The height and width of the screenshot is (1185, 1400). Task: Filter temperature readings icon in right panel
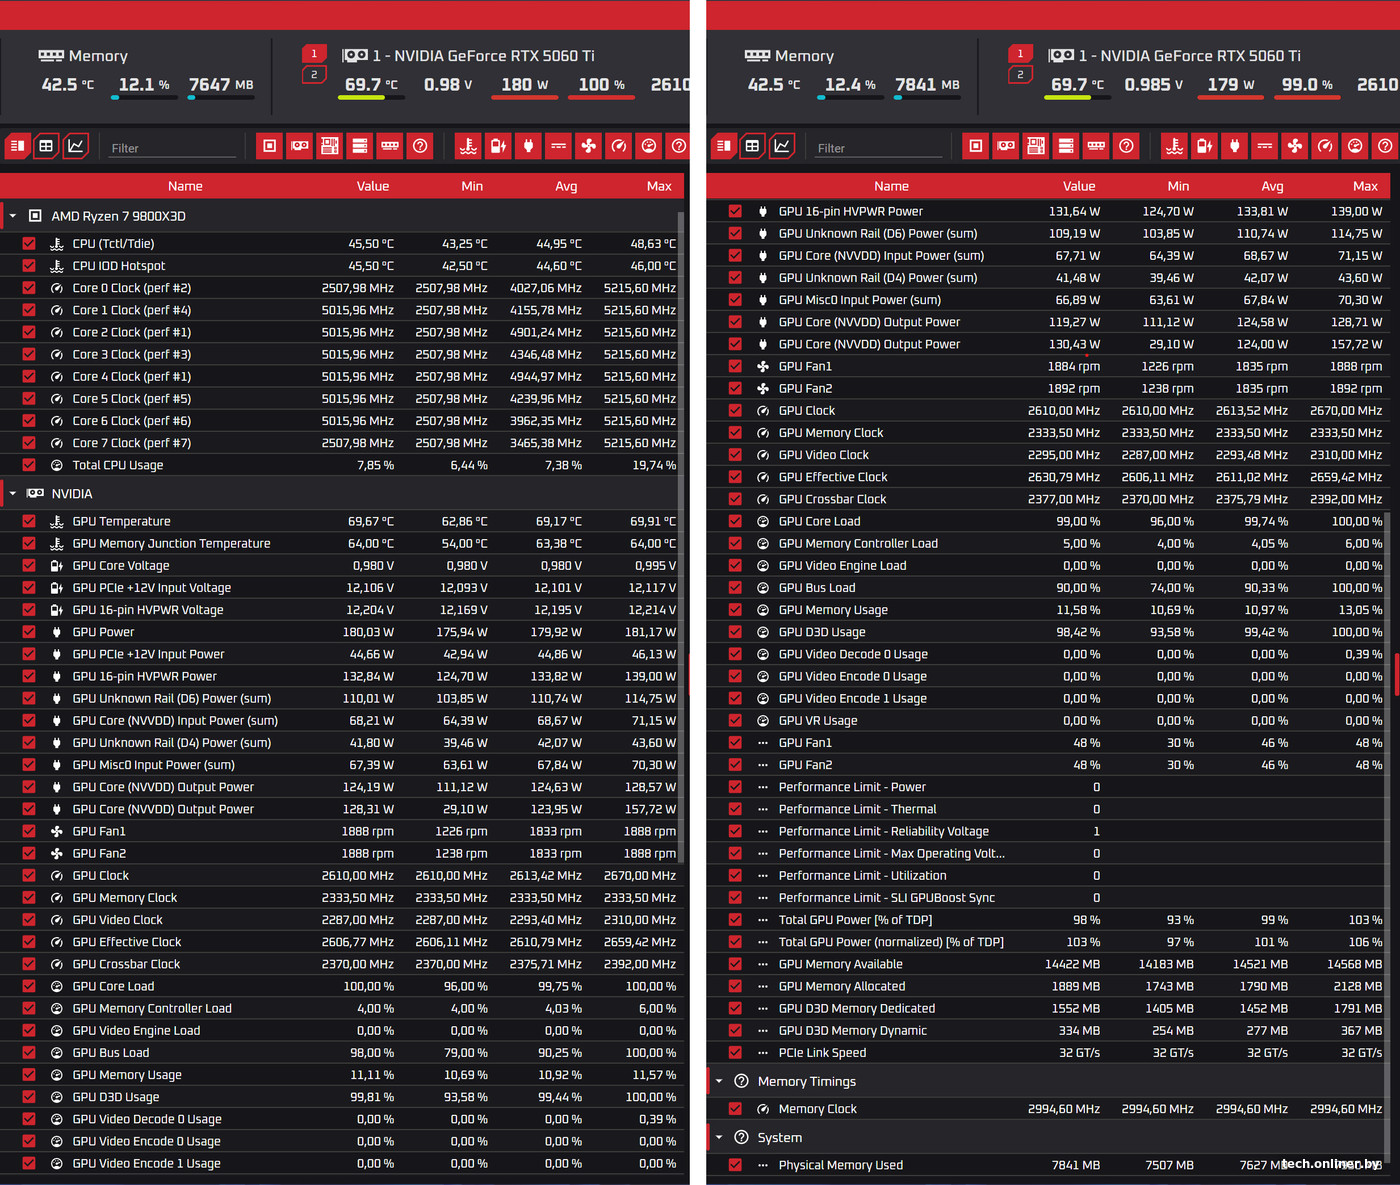[x=1174, y=146]
